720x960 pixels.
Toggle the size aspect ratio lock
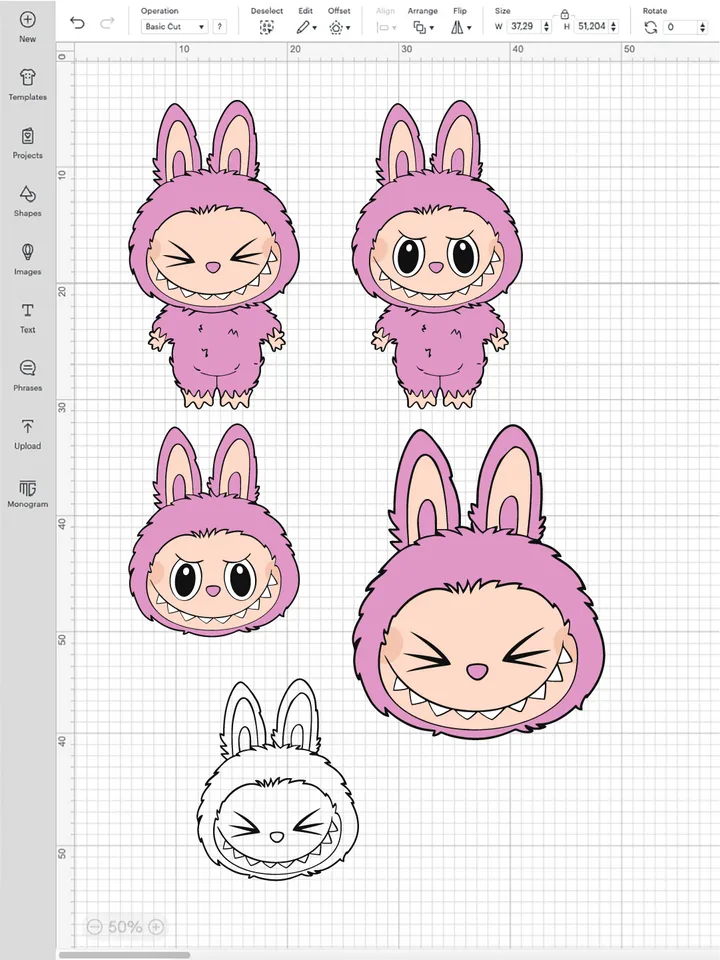pyautogui.click(x=565, y=14)
